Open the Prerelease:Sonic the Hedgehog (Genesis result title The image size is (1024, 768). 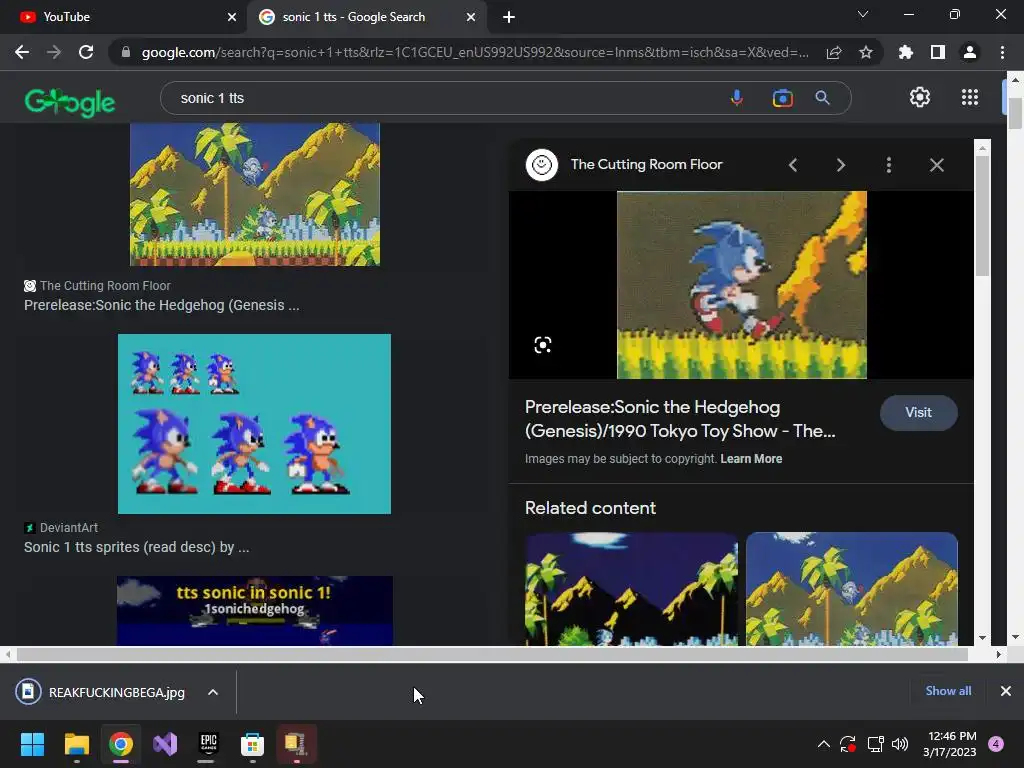pyautogui.click(x=161, y=305)
